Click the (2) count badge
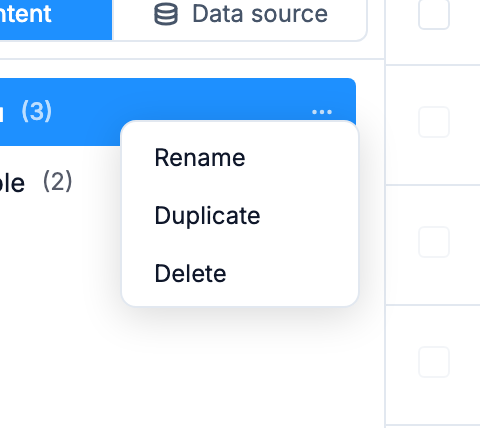Viewport: 480px width, 428px height. tap(57, 181)
